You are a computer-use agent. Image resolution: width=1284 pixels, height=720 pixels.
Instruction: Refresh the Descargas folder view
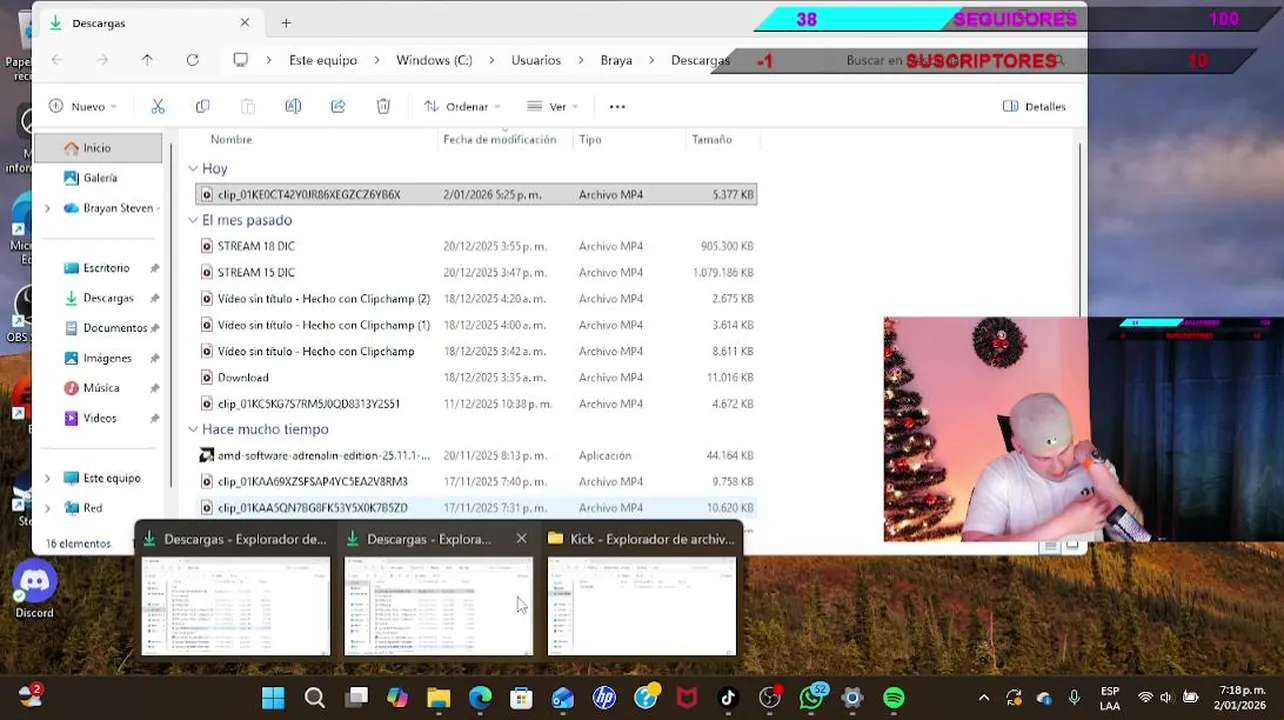[192, 60]
